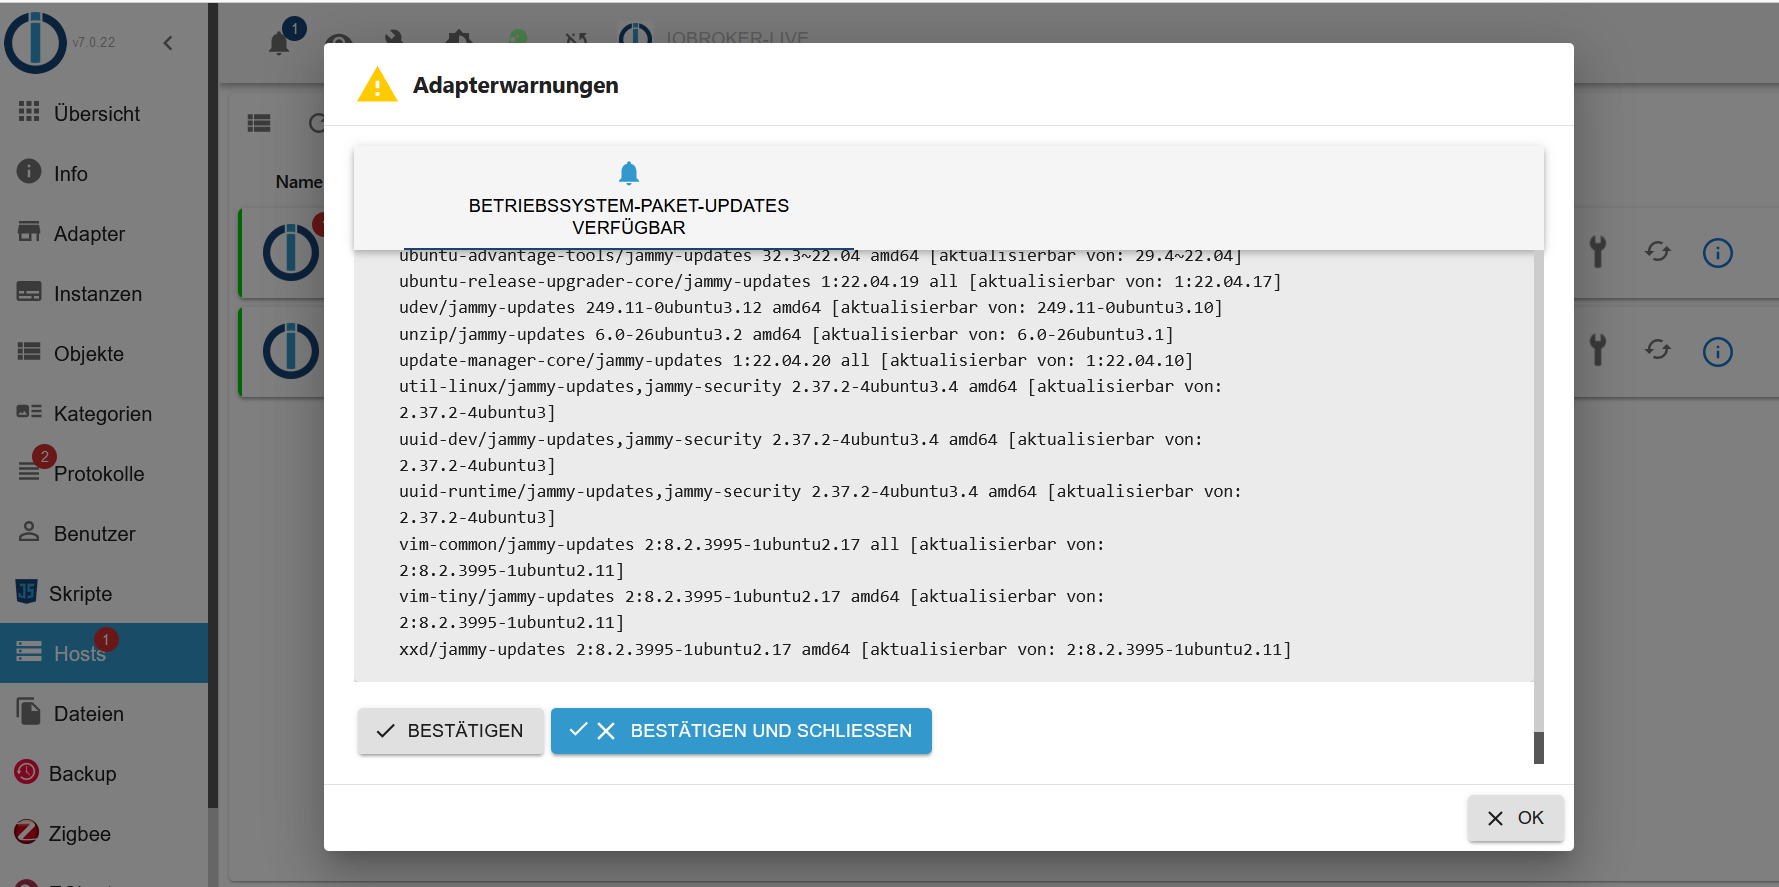
Task: Open the Dateien sidebar item
Action: coord(88,713)
